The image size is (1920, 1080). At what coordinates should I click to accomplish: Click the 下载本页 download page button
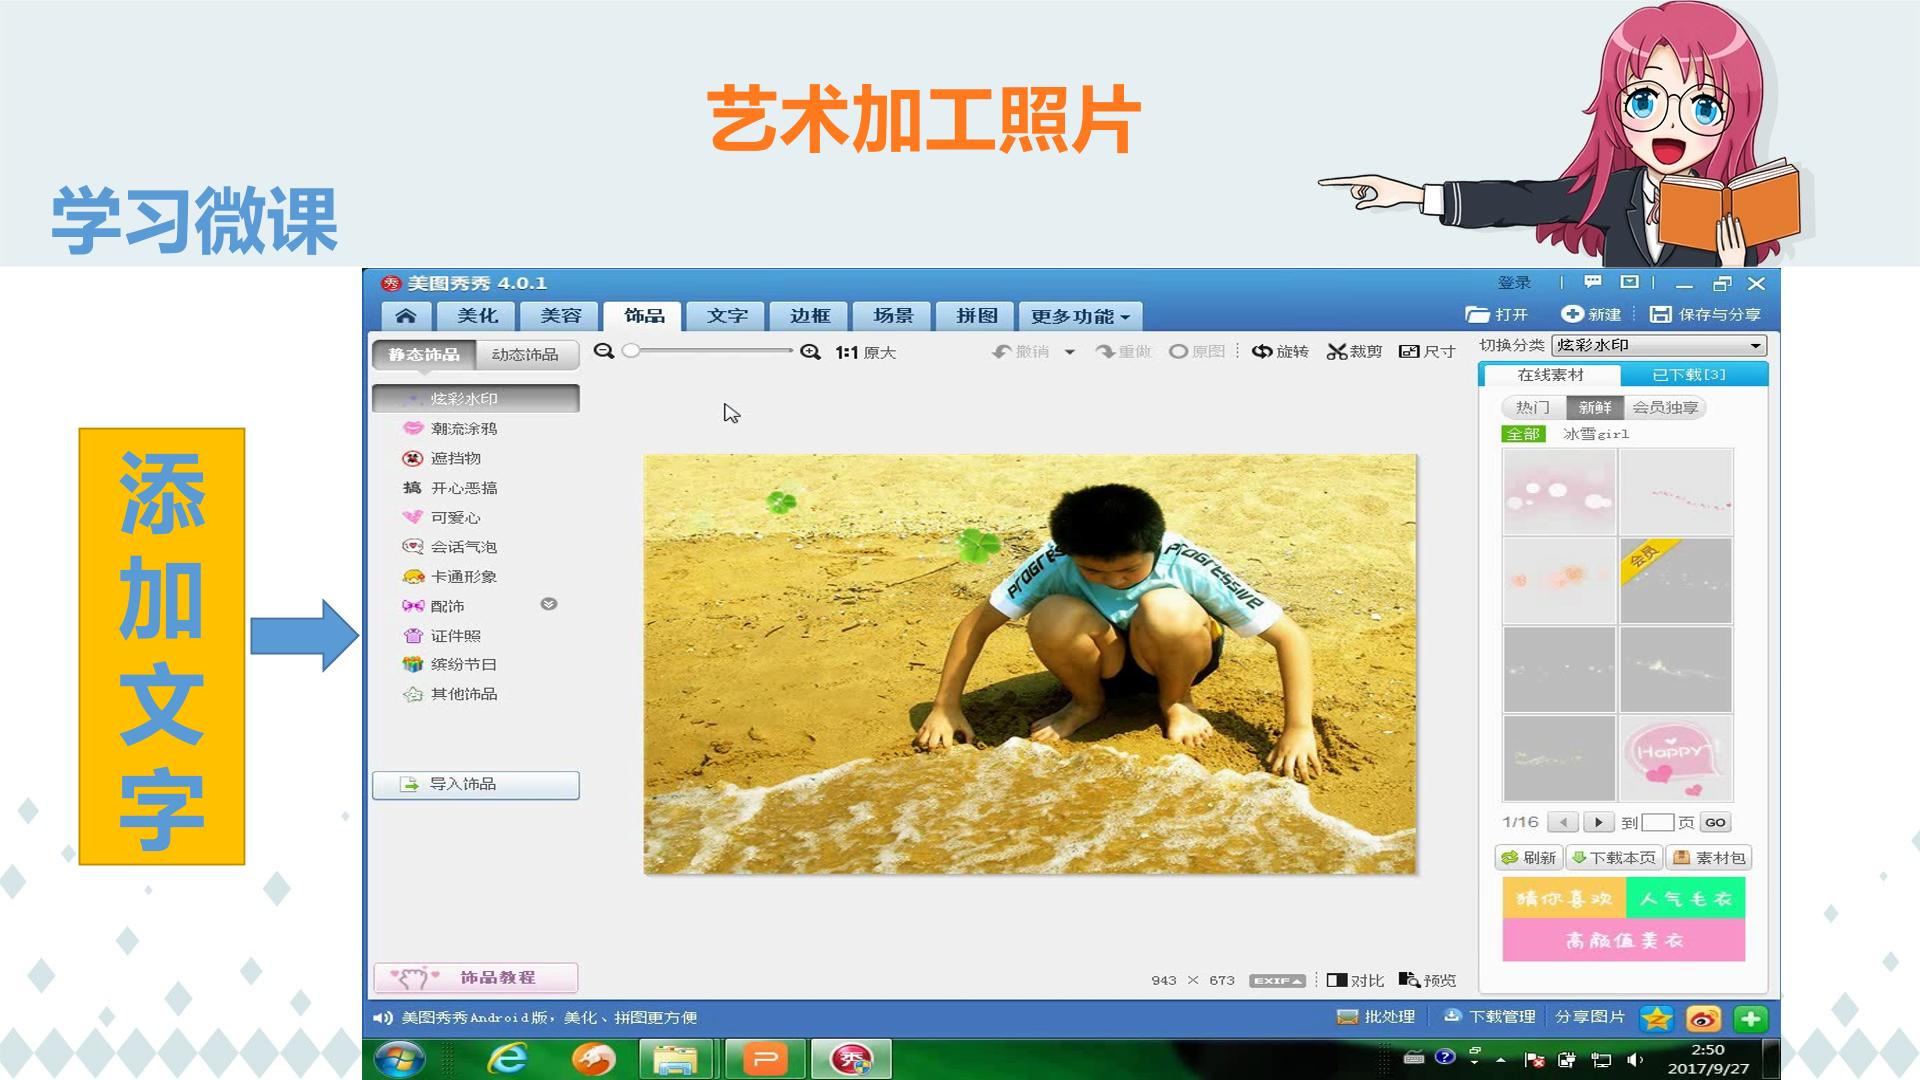[1614, 858]
